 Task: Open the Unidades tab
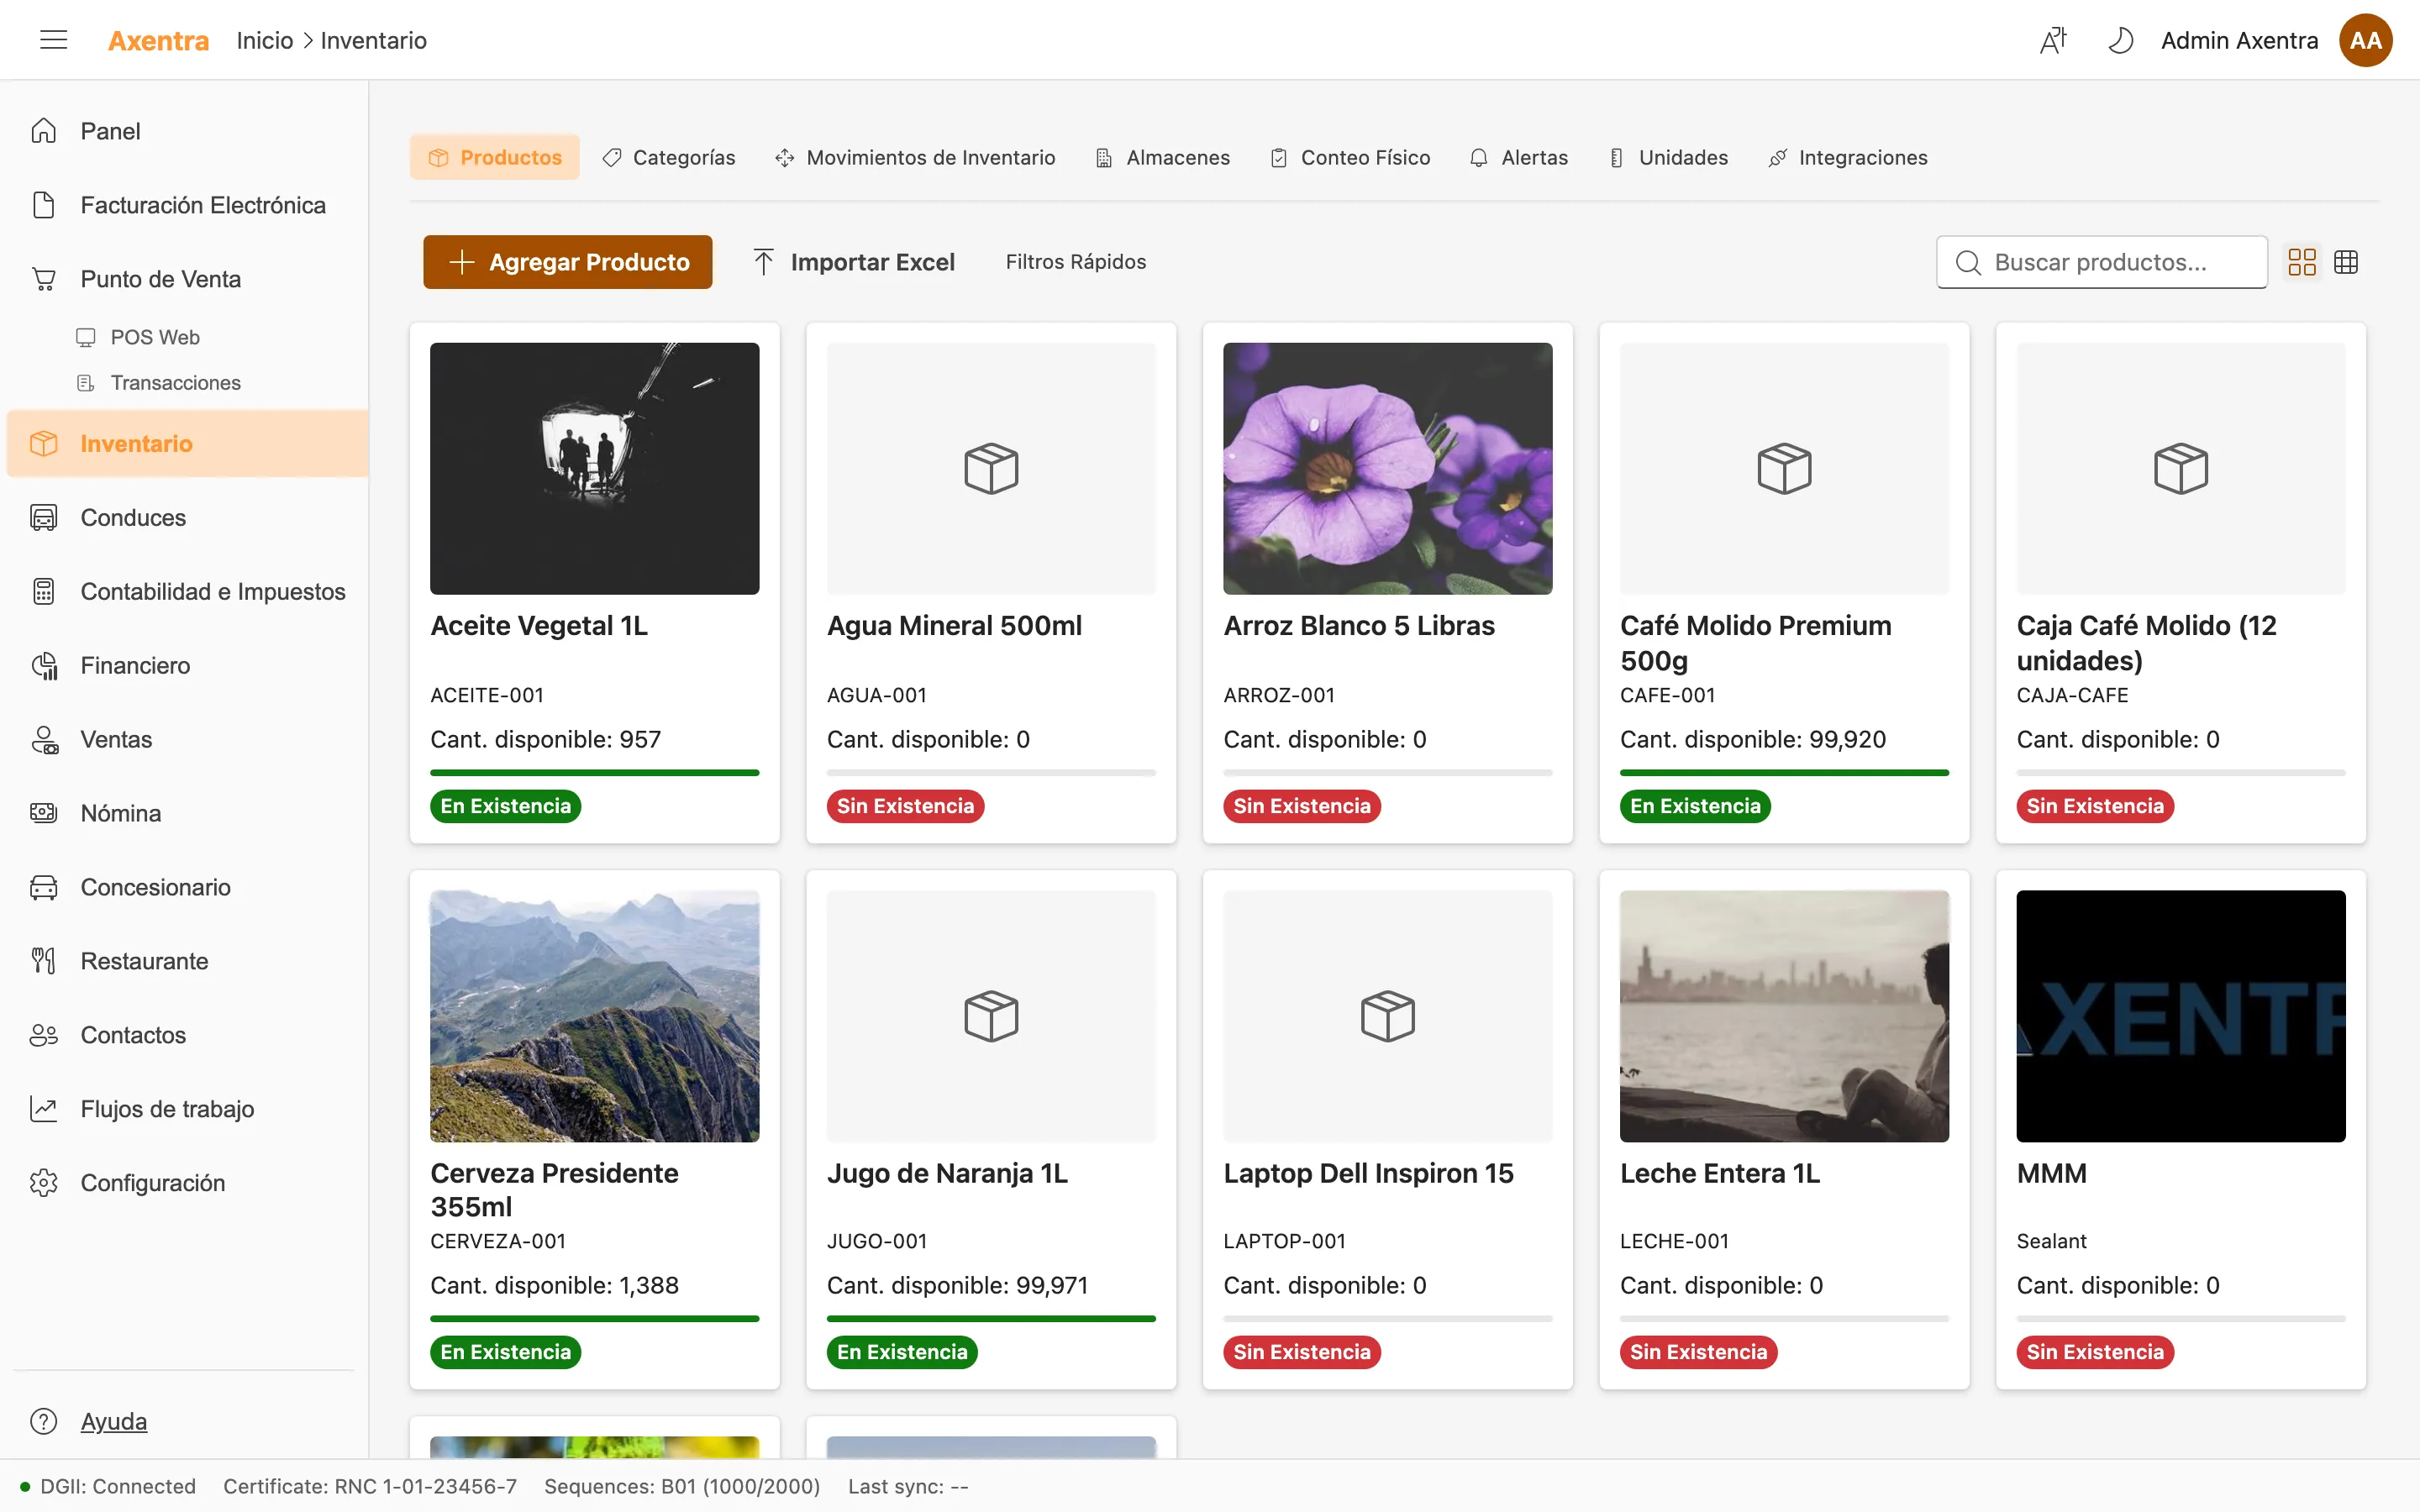coord(1668,157)
